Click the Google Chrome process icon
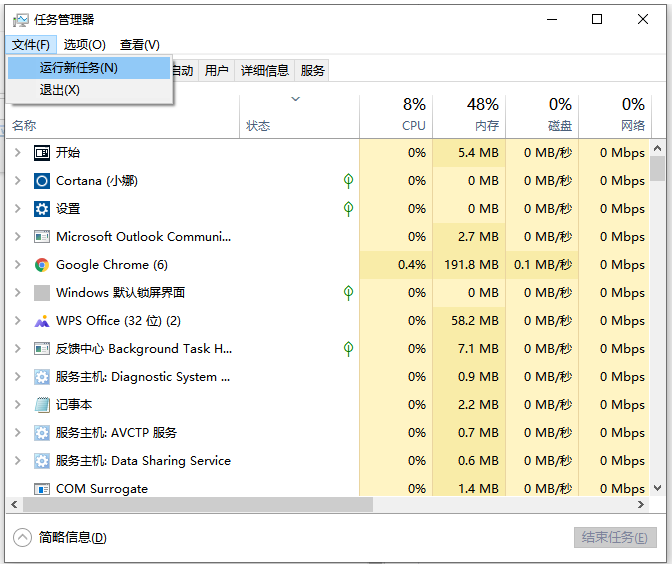Image resolution: width=672 pixels, height=564 pixels. coord(42,265)
